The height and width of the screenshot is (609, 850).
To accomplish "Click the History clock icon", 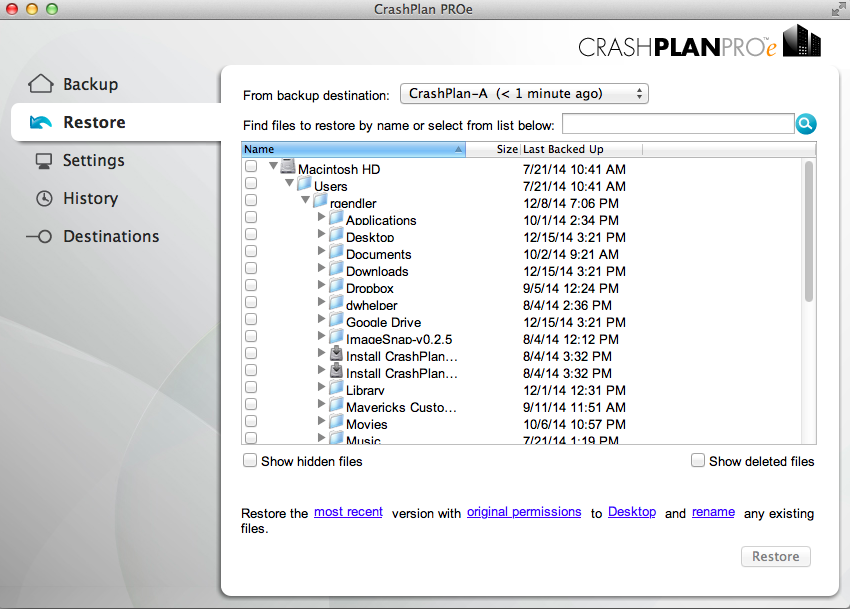I will [x=44, y=198].
